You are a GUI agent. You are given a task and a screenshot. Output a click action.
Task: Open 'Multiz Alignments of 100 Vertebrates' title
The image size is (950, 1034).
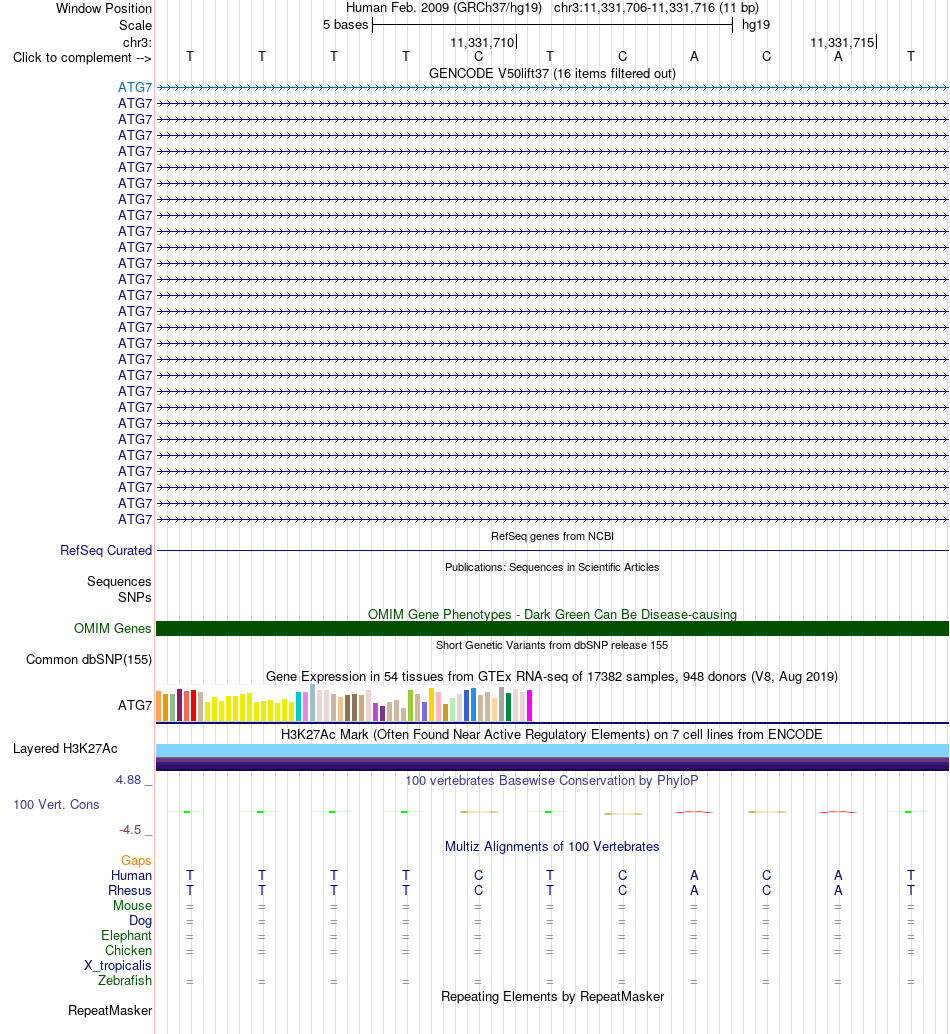[x=552, y=847]
